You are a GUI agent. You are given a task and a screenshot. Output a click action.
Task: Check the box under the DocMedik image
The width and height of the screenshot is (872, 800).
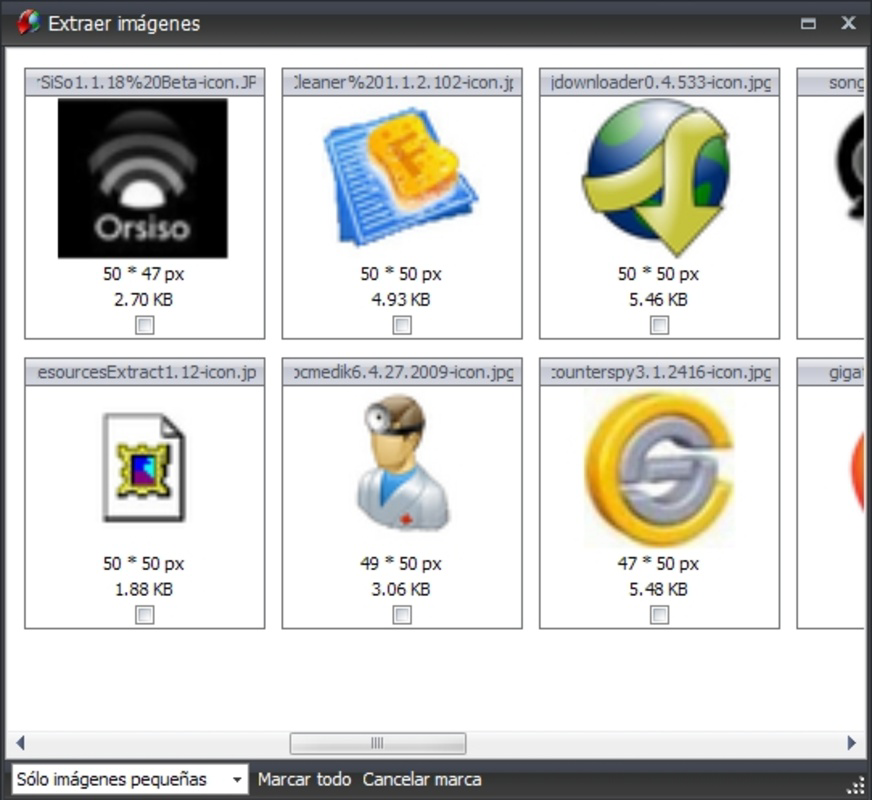pyautogui.click(x=400, y=616)
